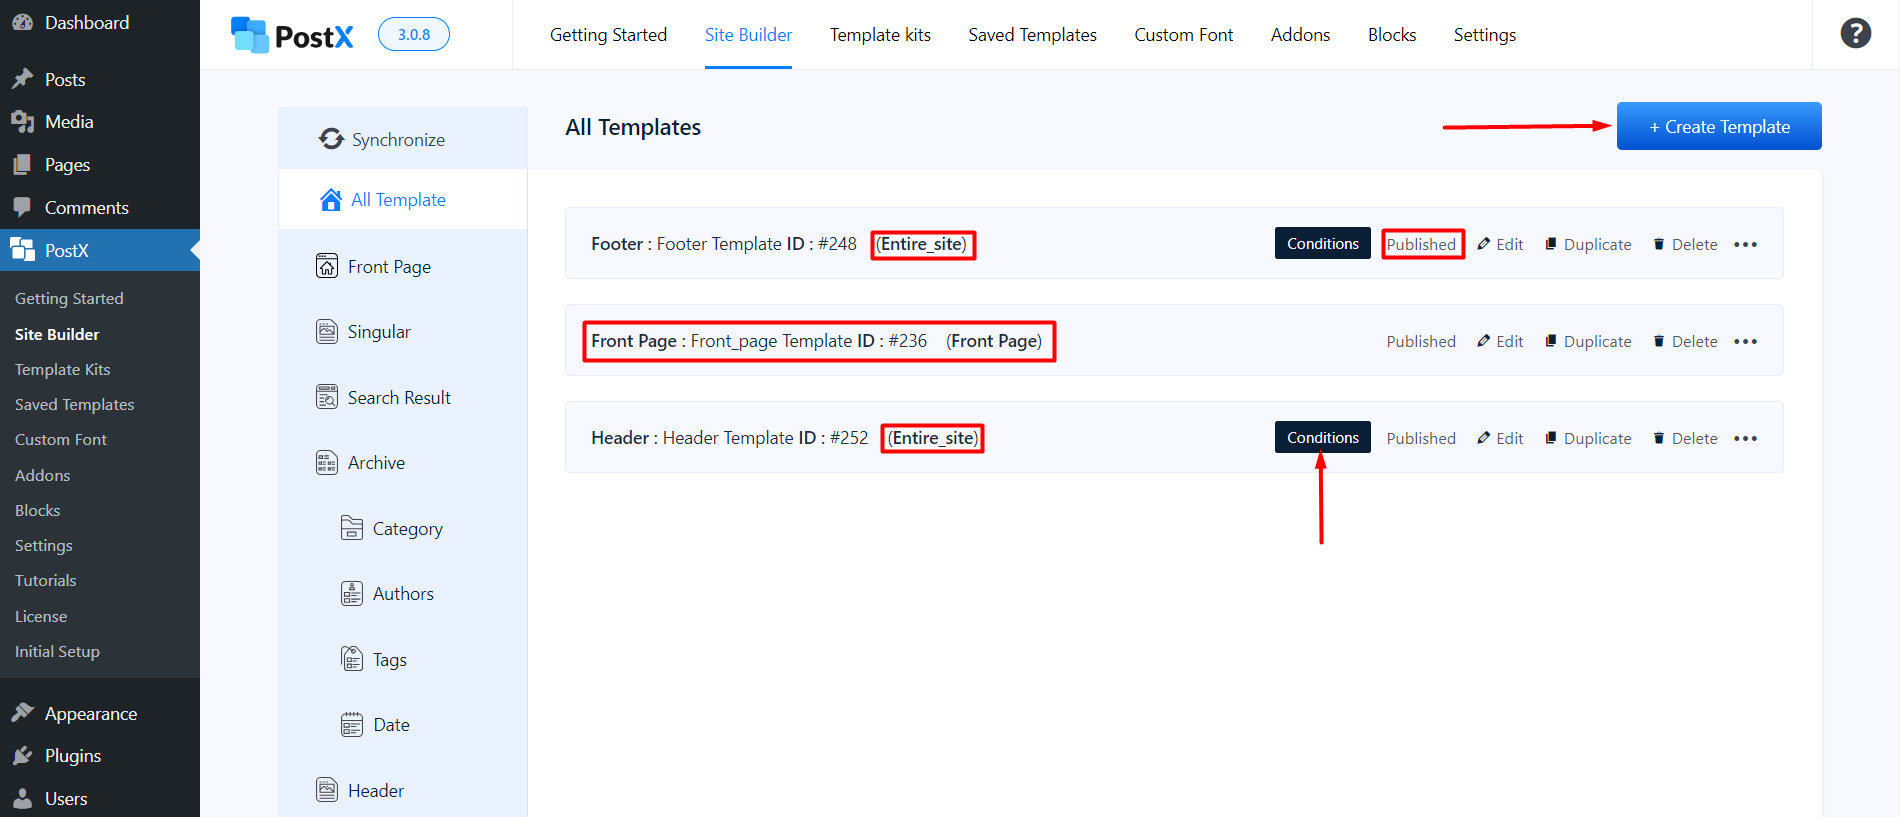Open more options for Footer template
1900x817 pixels.
tap(1745, 245)
